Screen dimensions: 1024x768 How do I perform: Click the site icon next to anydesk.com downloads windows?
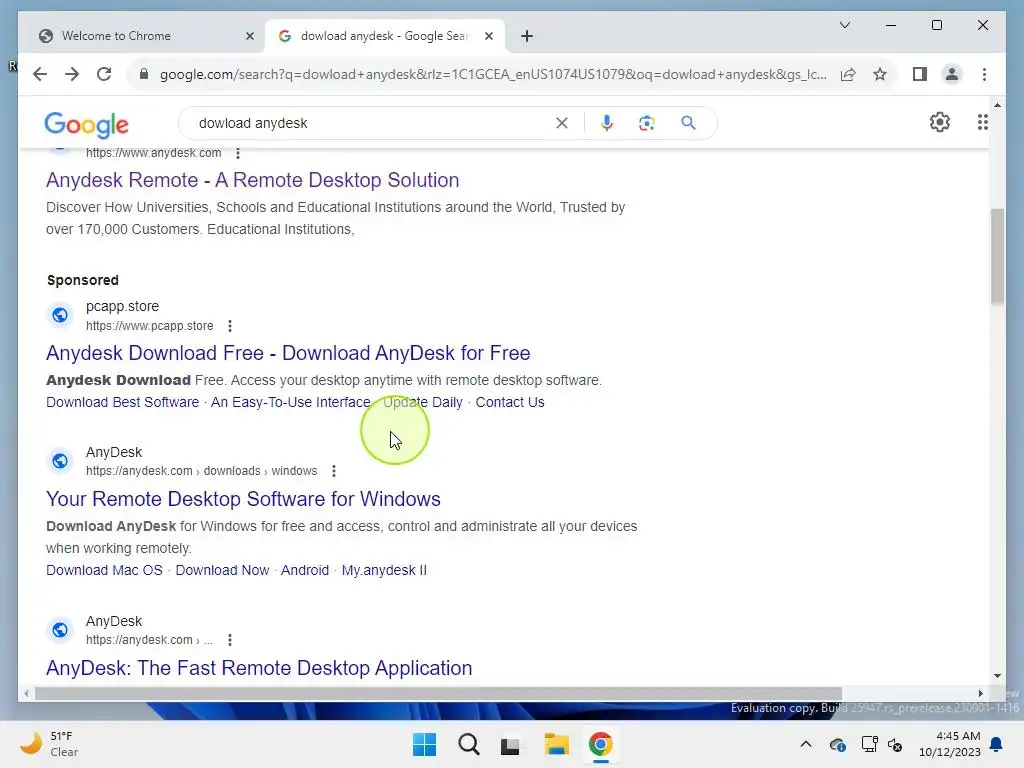[60, 461]
